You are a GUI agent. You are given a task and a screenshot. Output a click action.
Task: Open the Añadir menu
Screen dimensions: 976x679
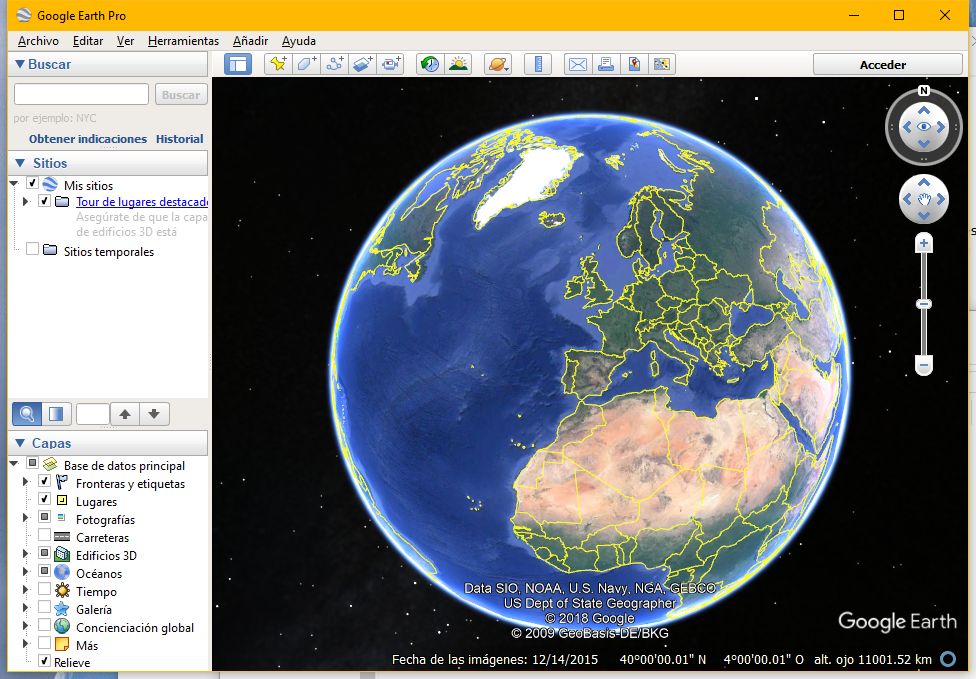click(250, 41)
